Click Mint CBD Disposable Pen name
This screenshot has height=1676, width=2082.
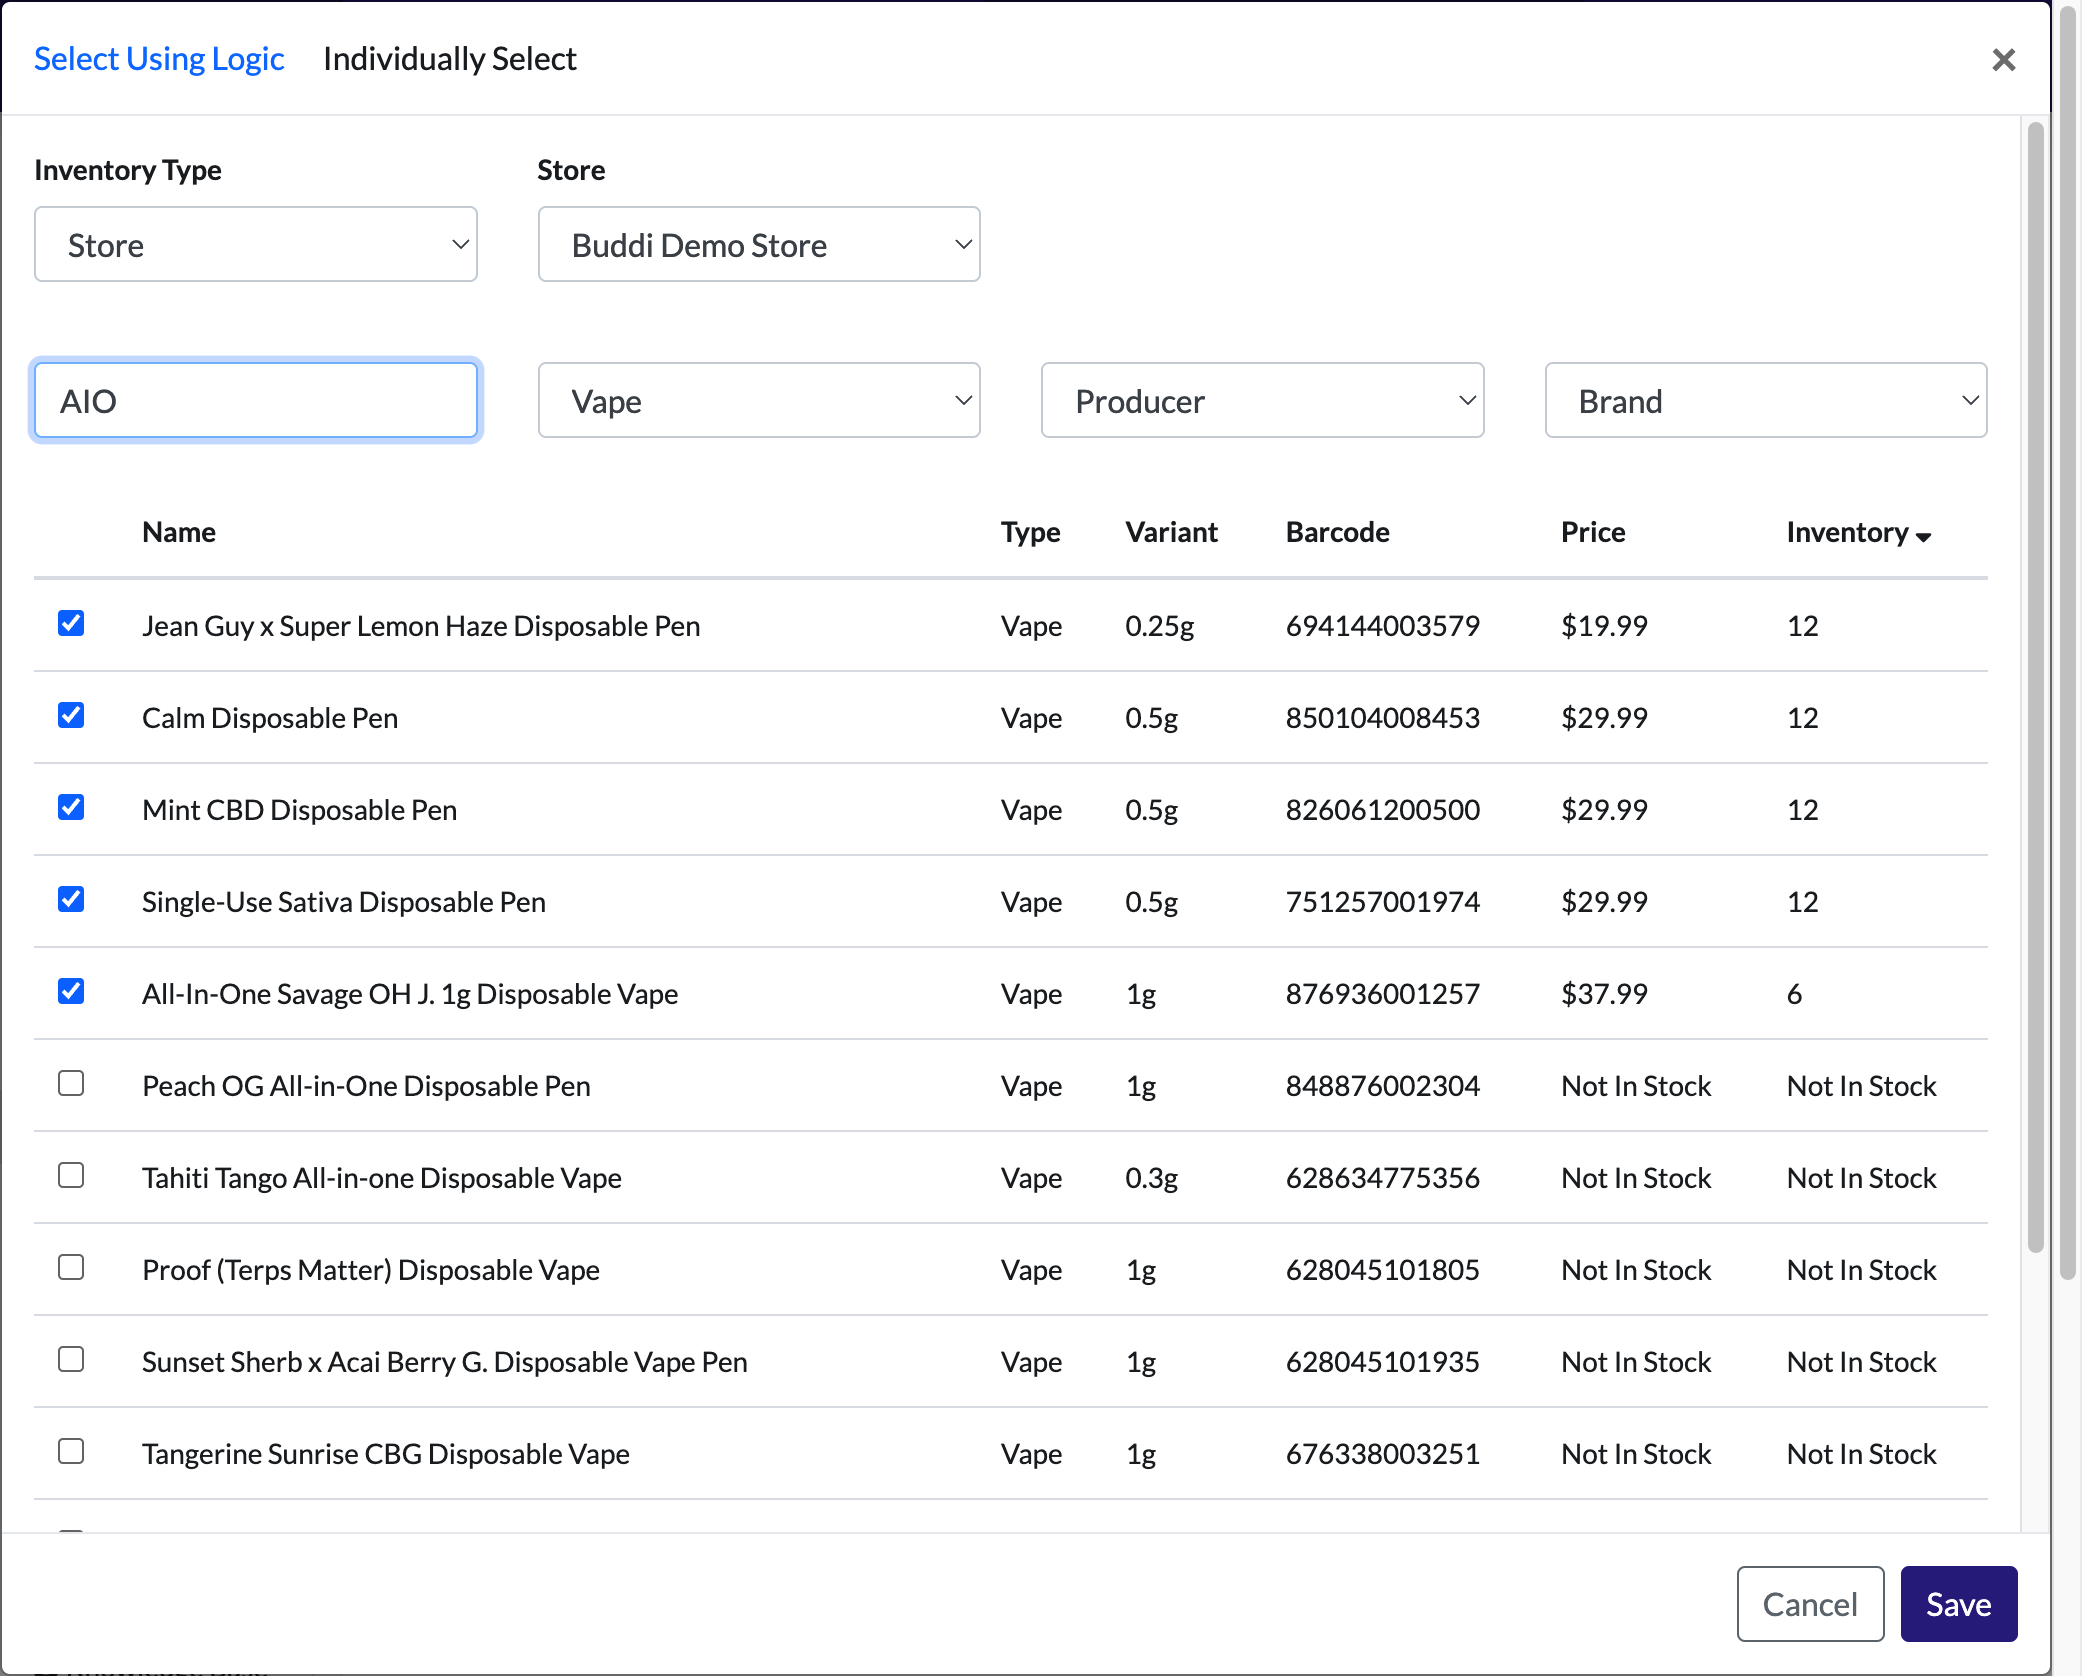tap(299, 810)
